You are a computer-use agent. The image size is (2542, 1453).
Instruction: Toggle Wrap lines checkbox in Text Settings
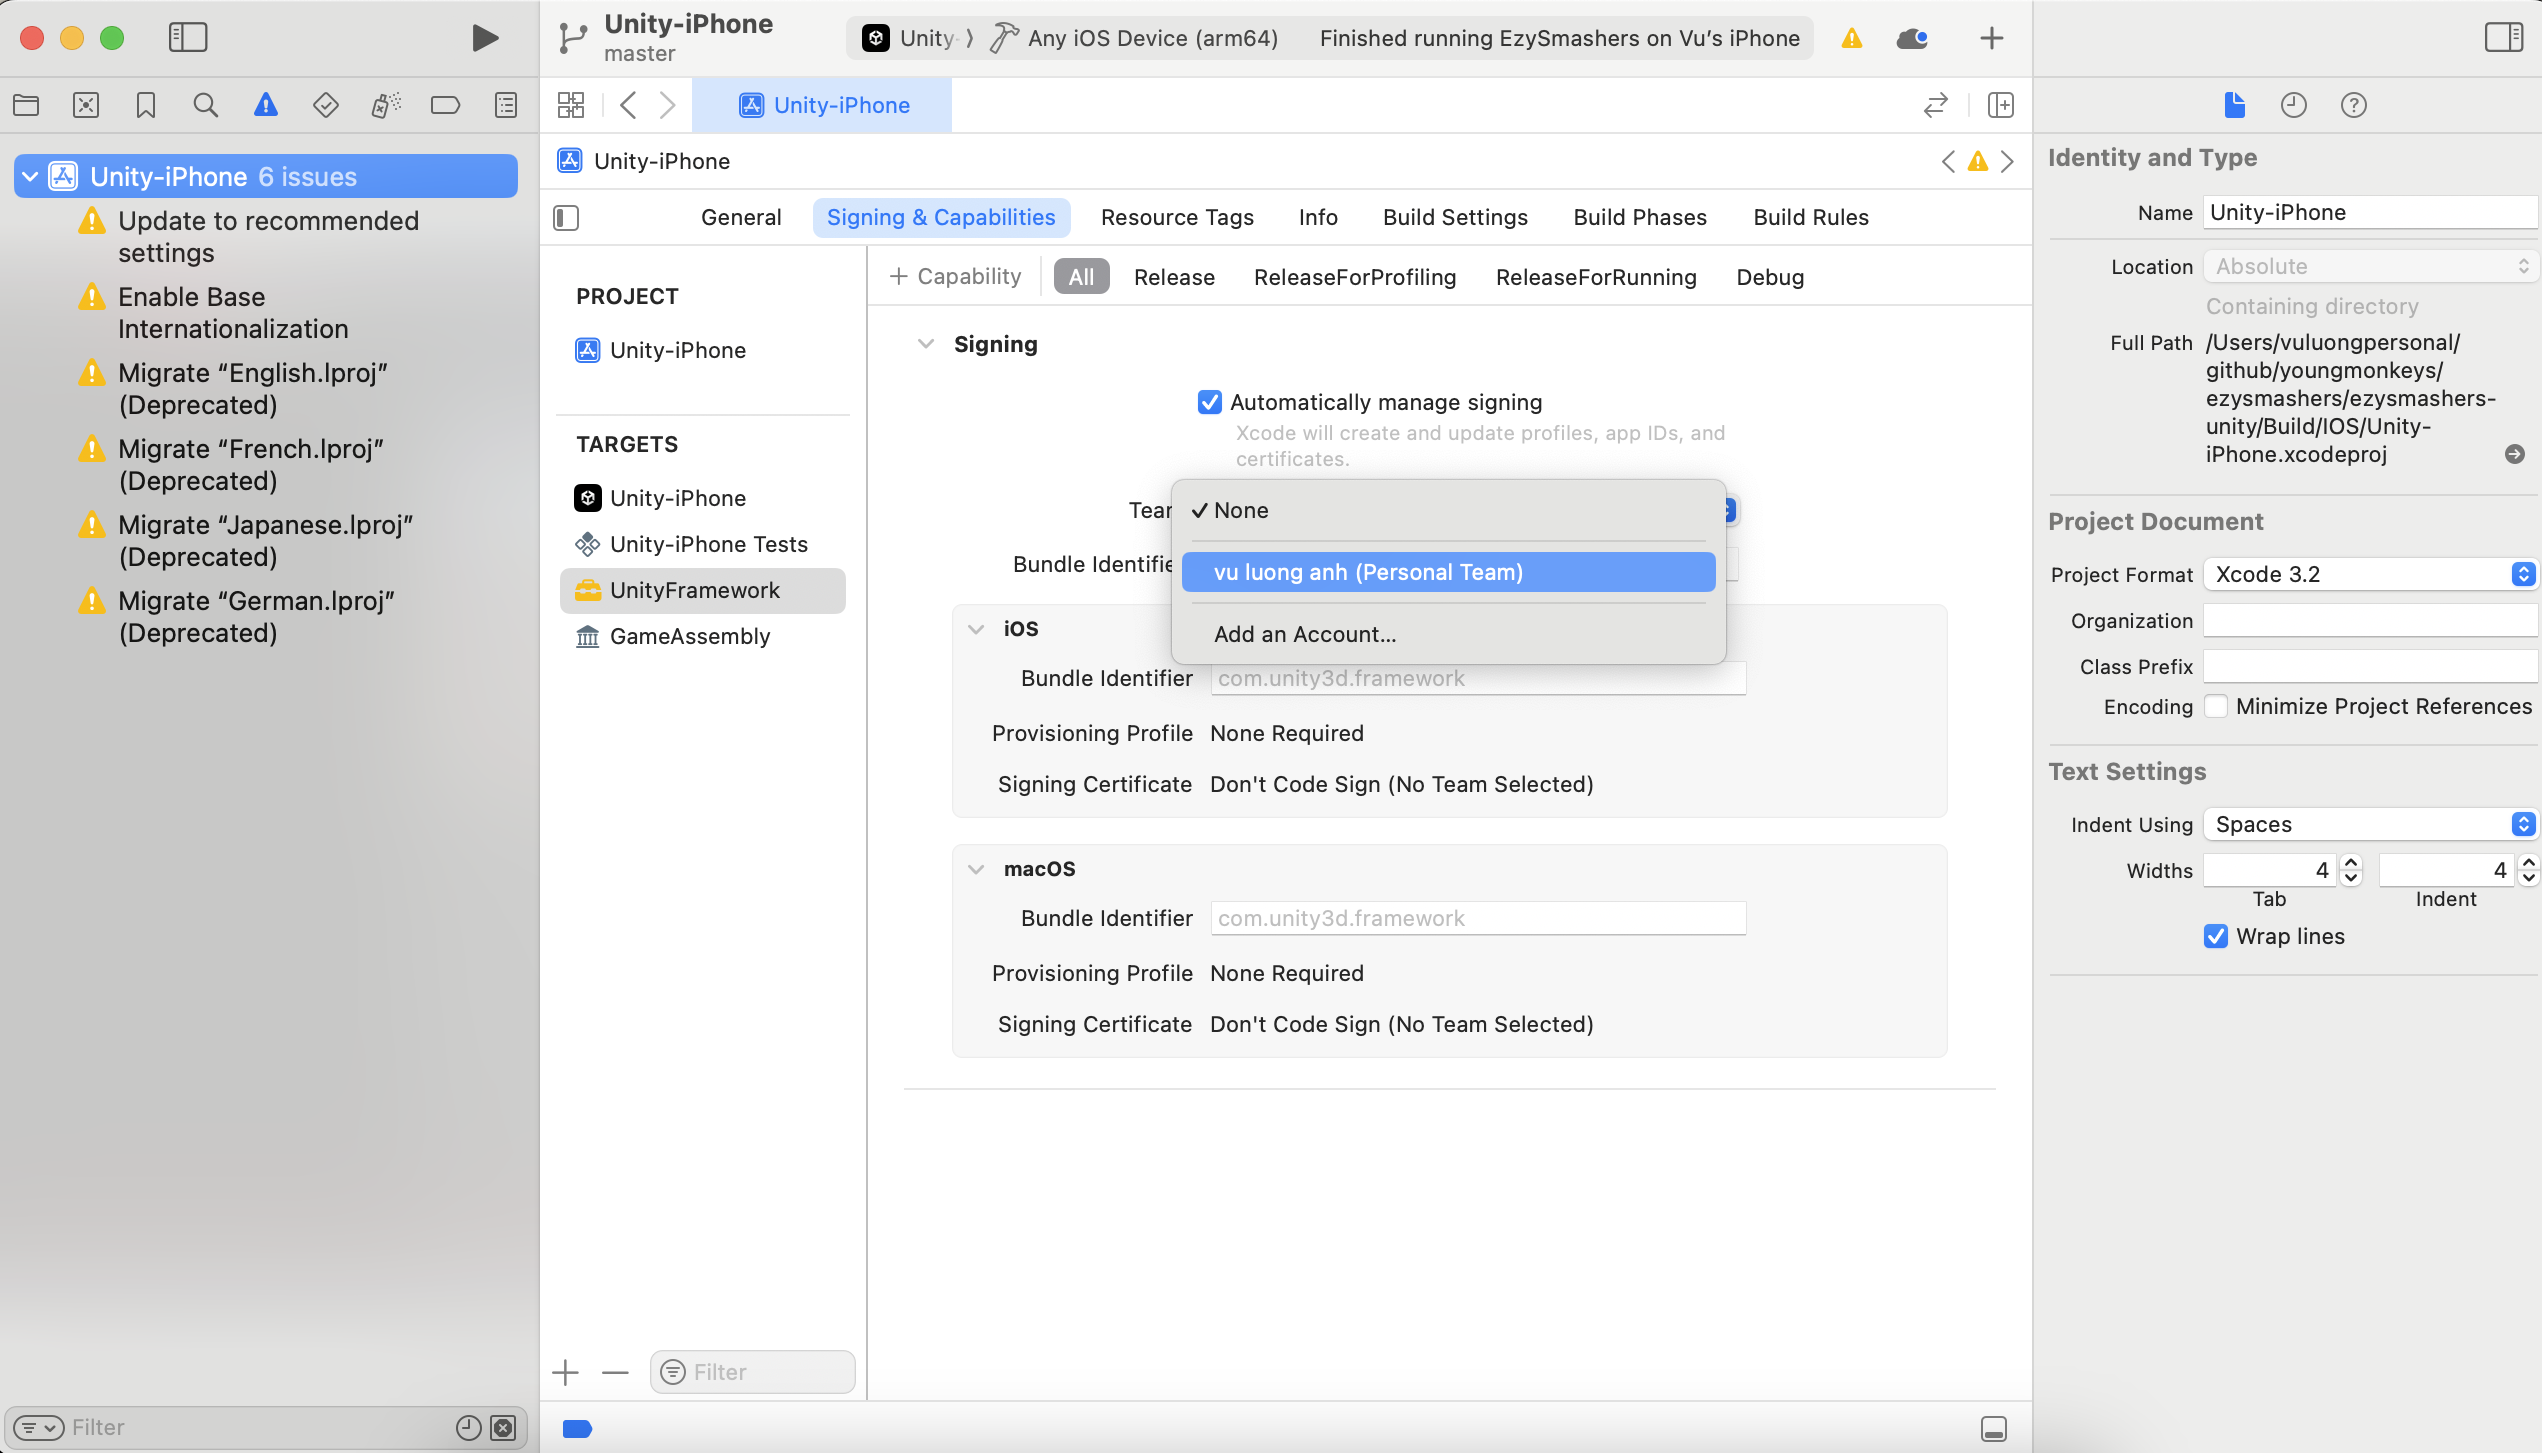click(2216, 934)
